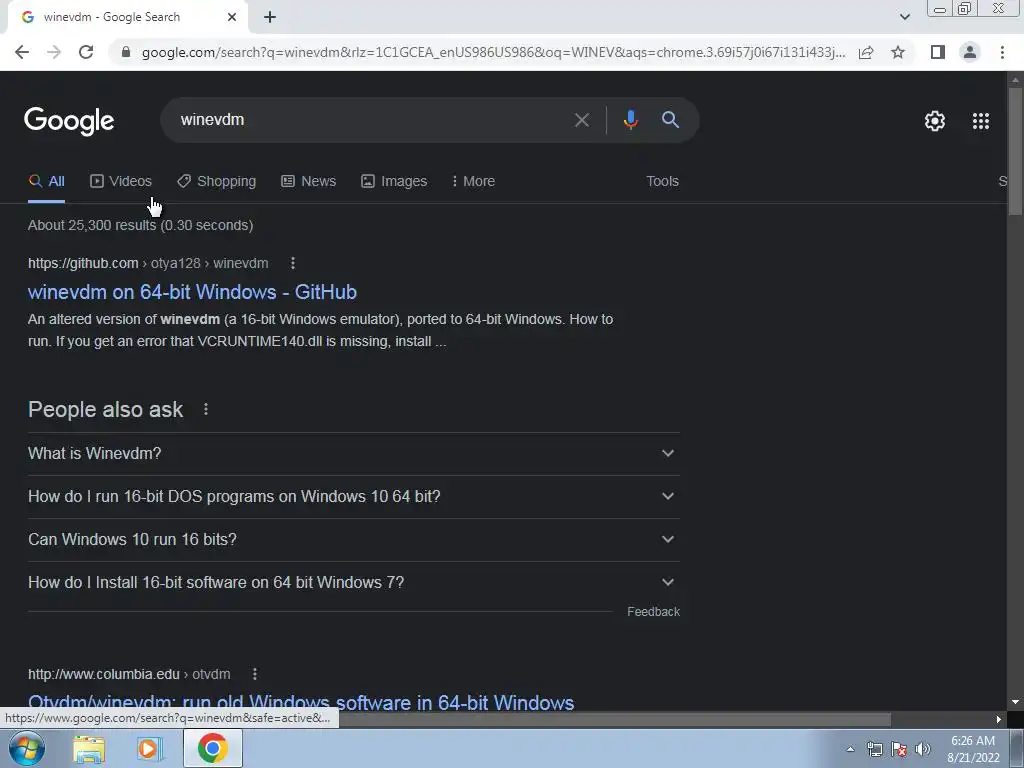Bookmark this page with the star icon
Screen dimensions: 1024x768
click(x=898, y=52)
